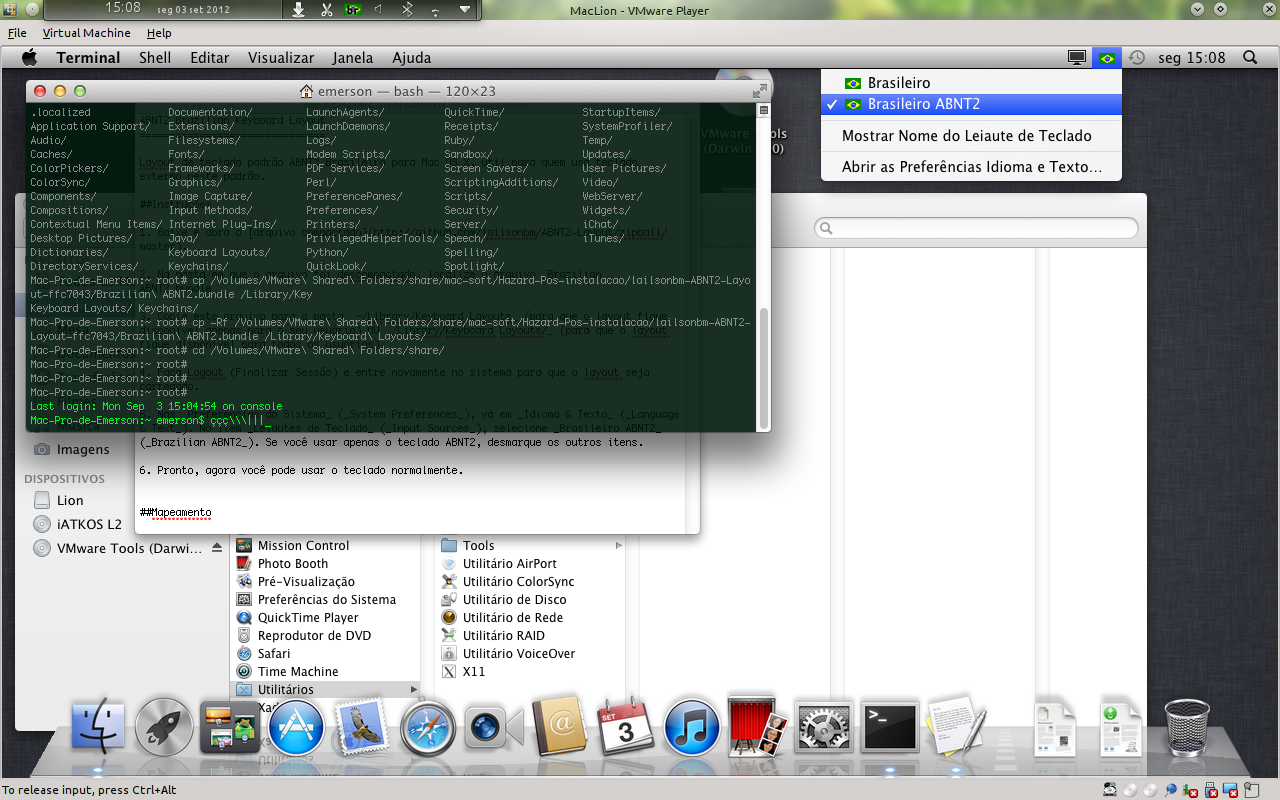1280x800 pixels.
Task: Click the Terminal fullscreen arrows button
Action: (x=758, y=91)
